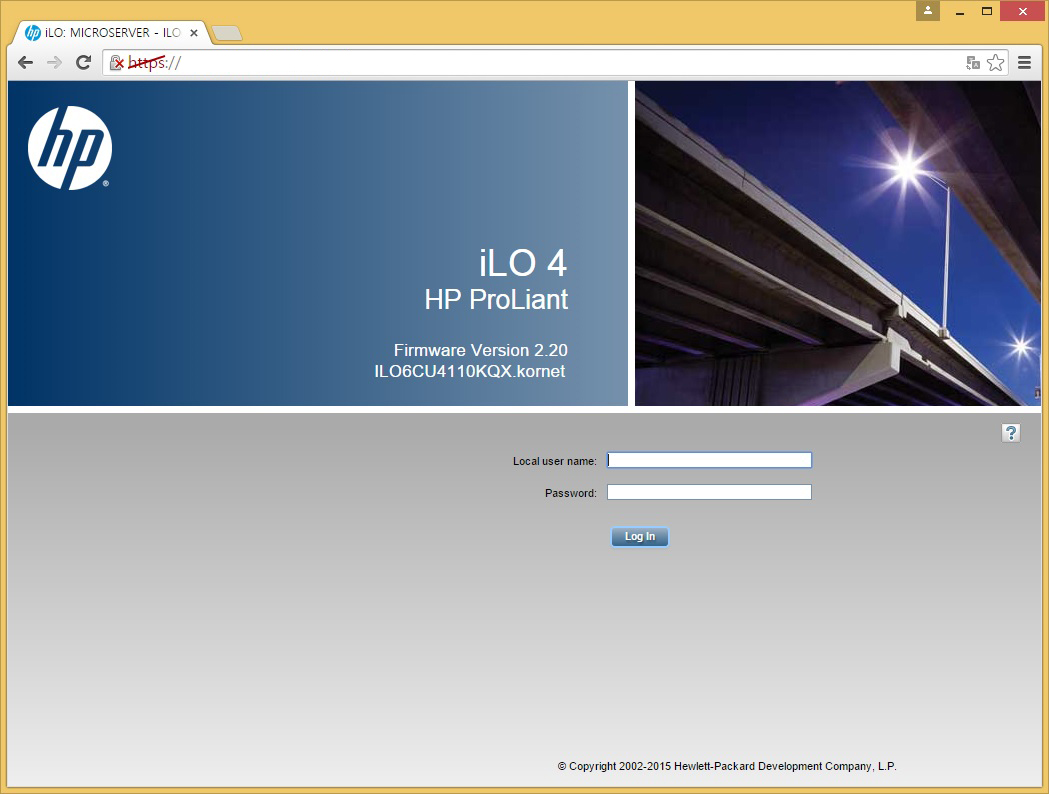Minimize the Chrome window
The image size is (1049, 794).
(x=960, y=11)
